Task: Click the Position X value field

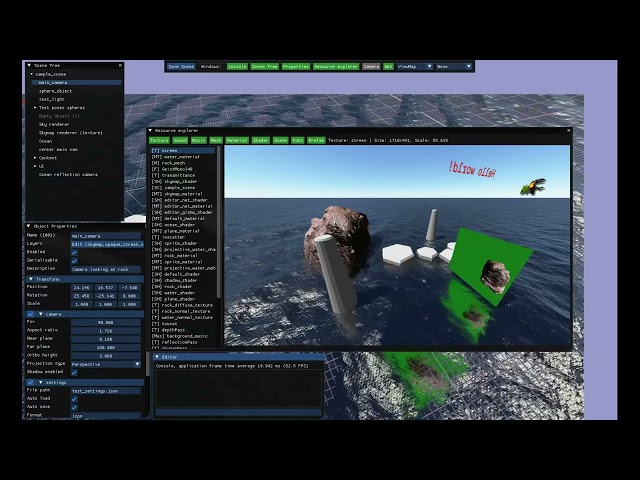Action: (82, 288)
